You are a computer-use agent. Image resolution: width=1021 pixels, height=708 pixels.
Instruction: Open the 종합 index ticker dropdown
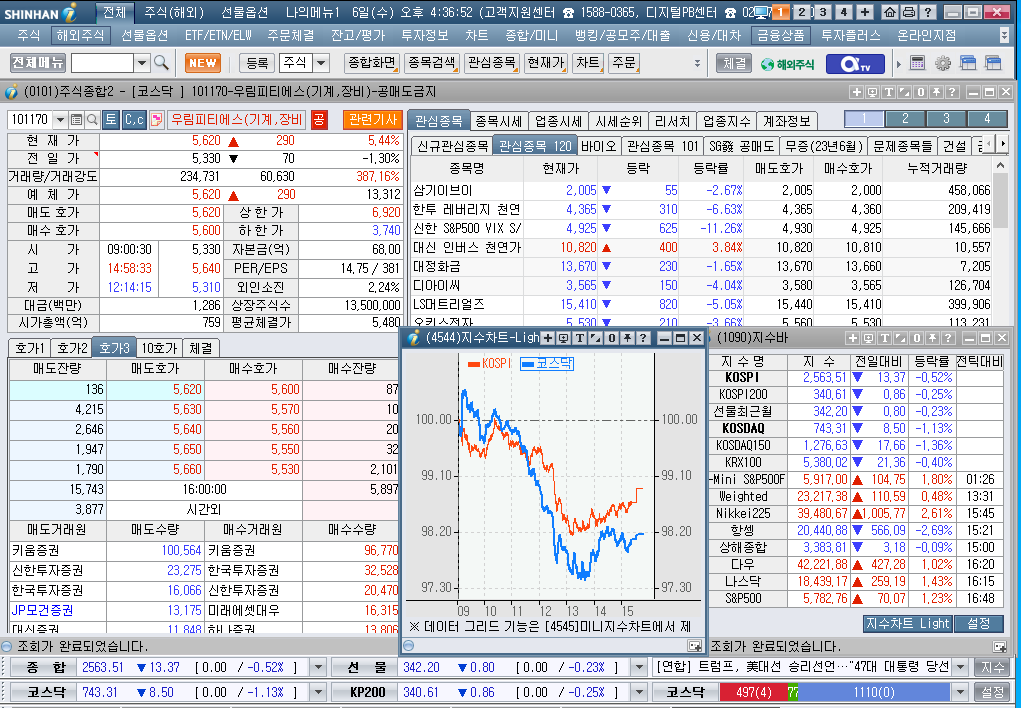(318, 667)
